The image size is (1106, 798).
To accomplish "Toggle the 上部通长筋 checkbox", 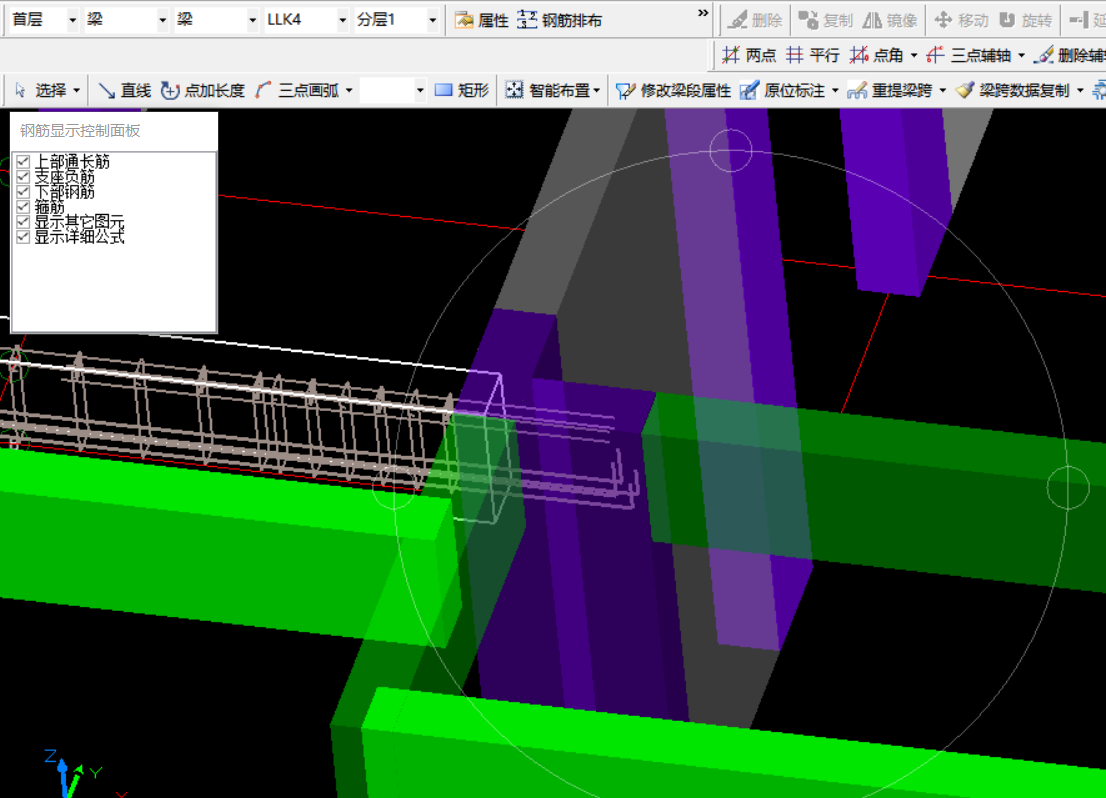I will click(23, 162).
